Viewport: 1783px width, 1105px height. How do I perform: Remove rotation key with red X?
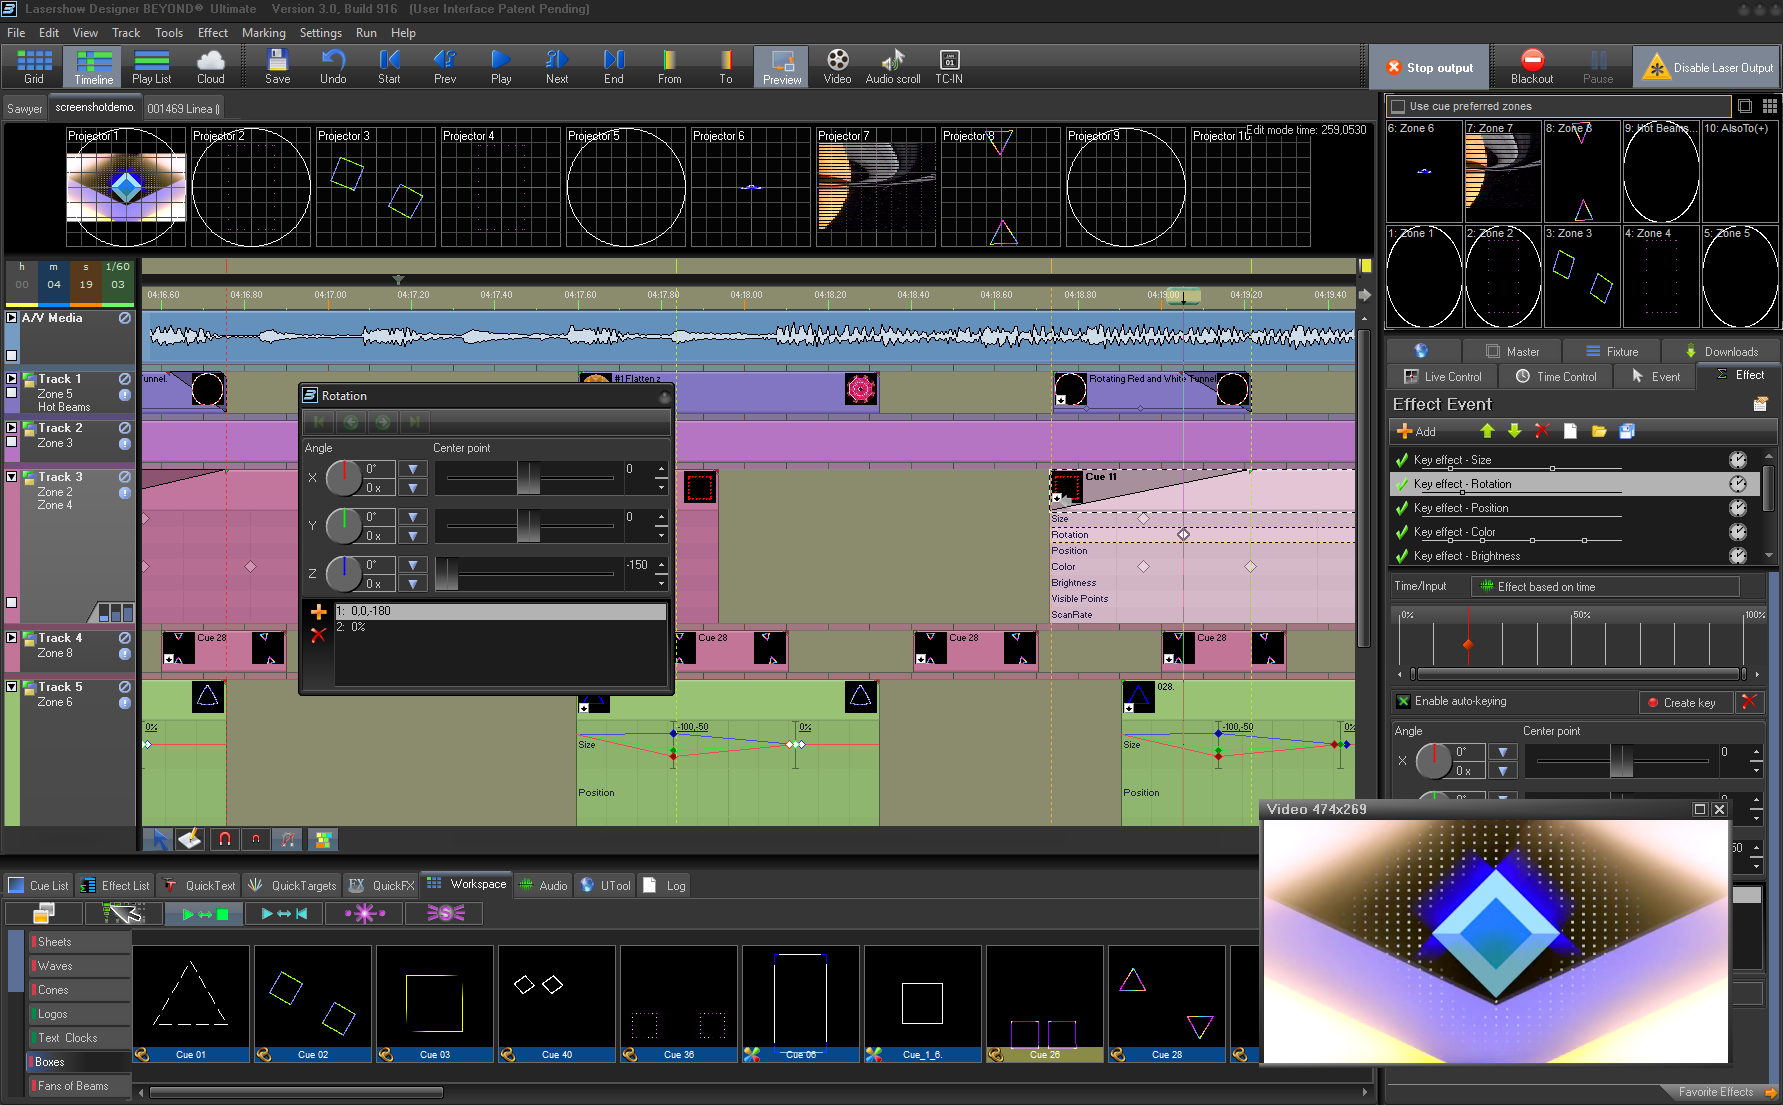pyautogui.click(x=318, y=635)
